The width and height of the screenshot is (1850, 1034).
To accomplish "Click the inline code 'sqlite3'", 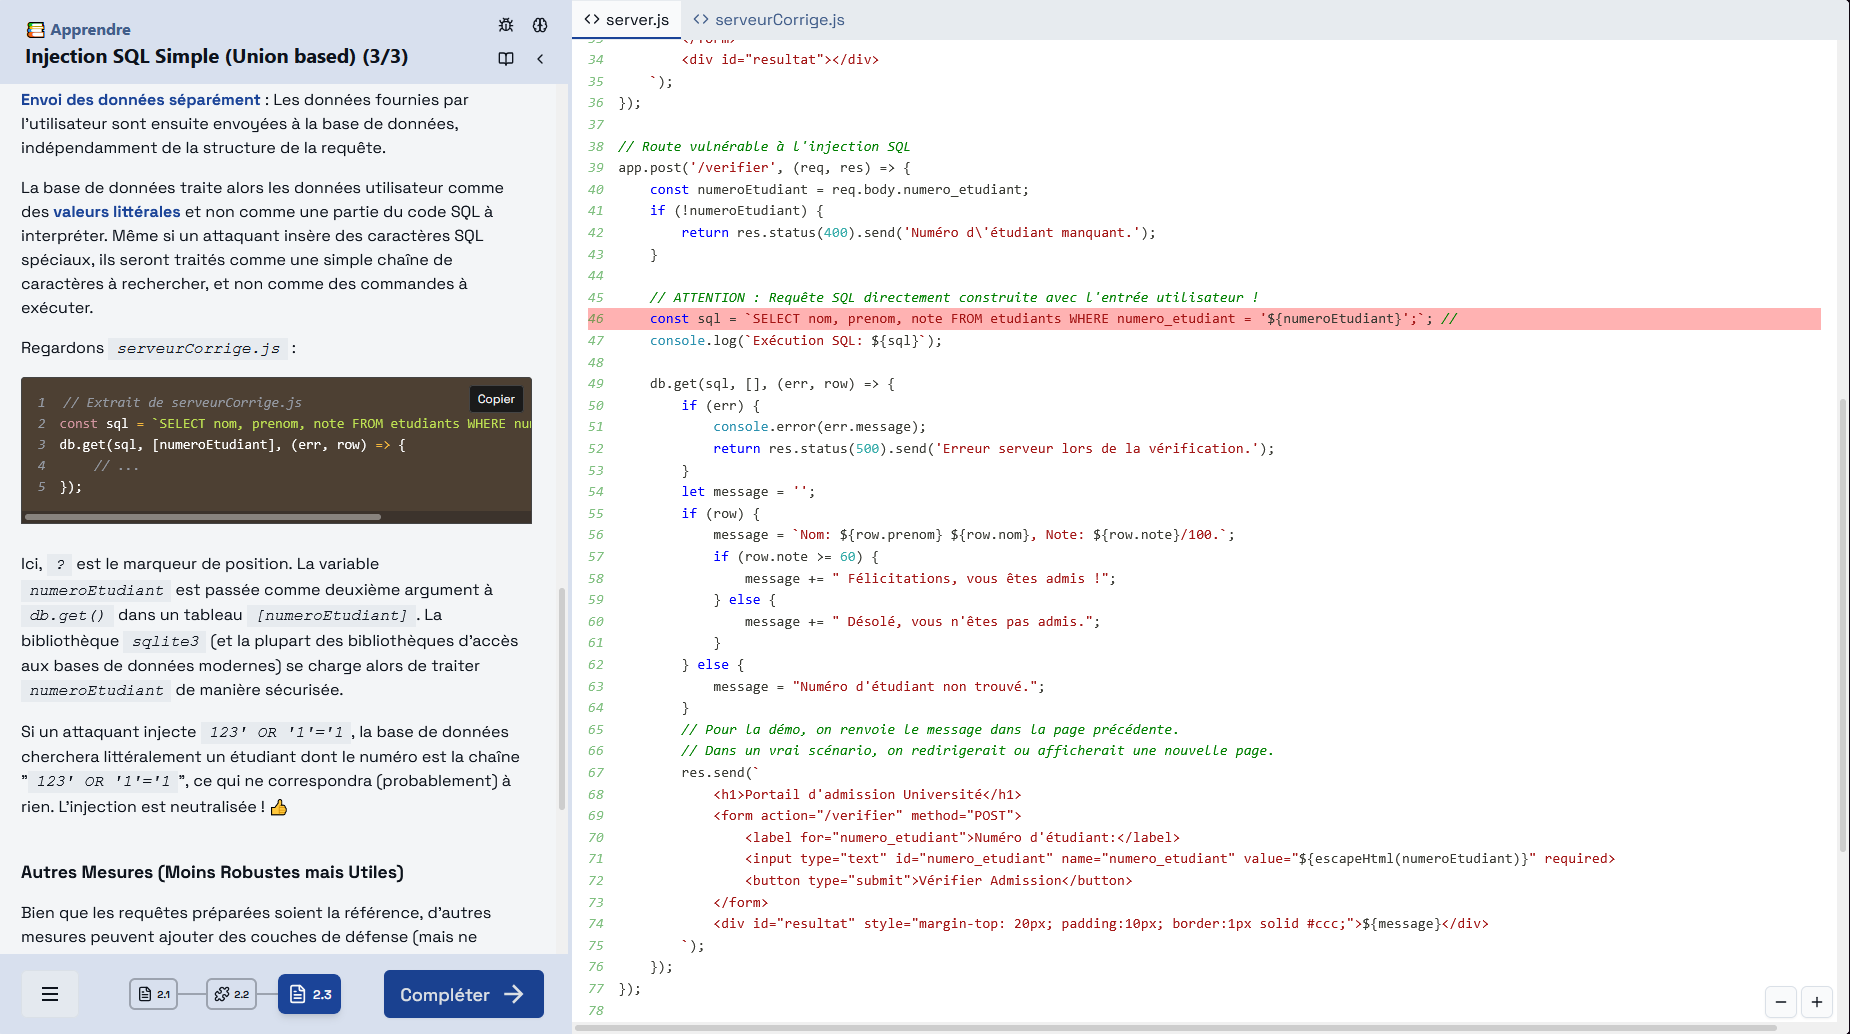I will tap(165, 641).
